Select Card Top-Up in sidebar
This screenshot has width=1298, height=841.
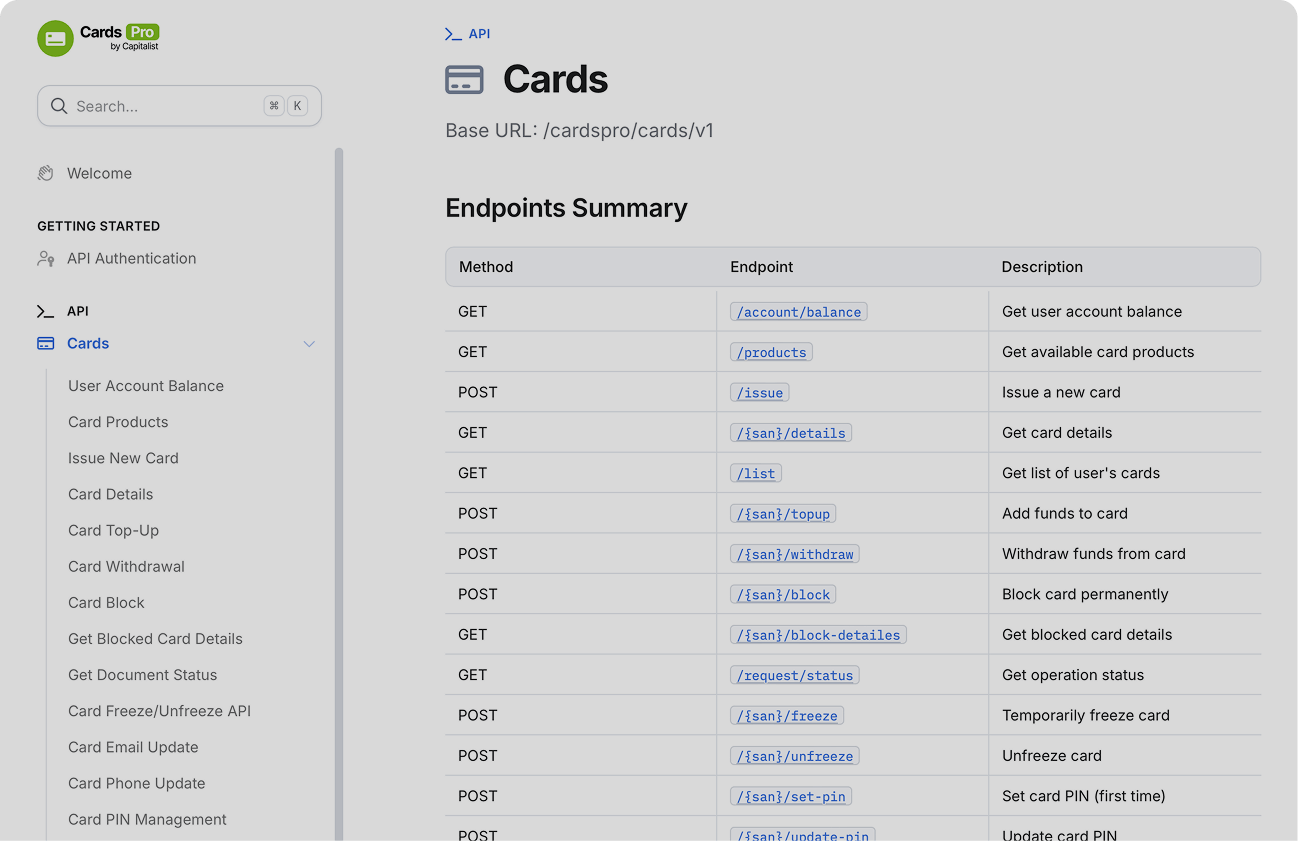click(x=113, y=530)
